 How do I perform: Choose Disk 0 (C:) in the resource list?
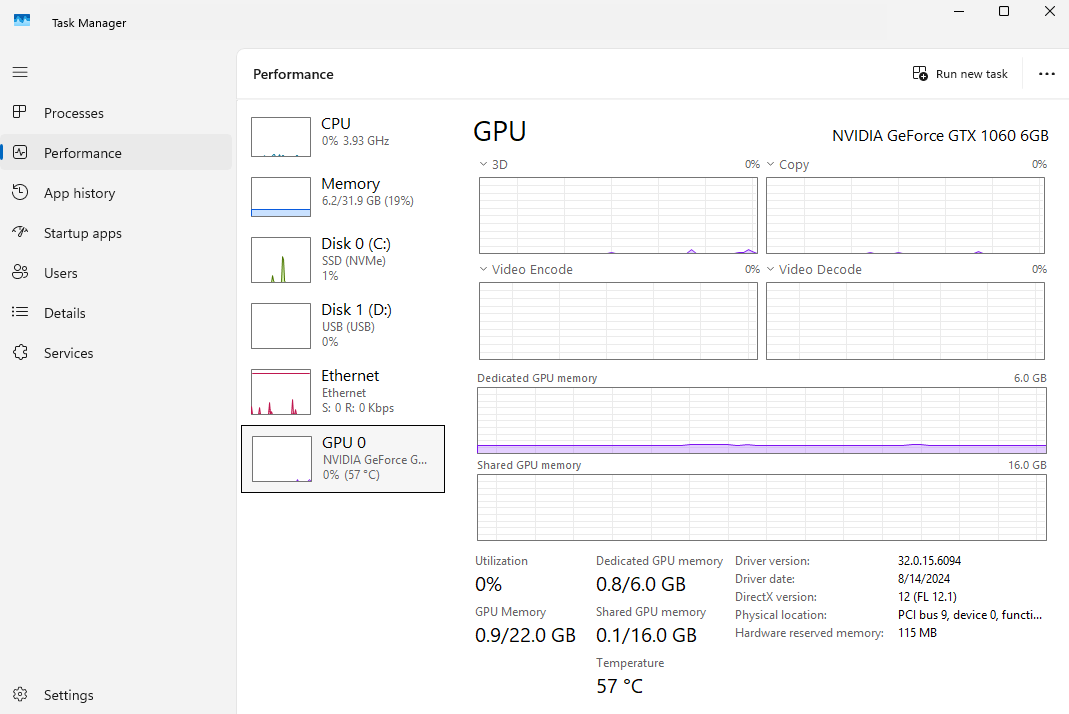click(342, 259)
